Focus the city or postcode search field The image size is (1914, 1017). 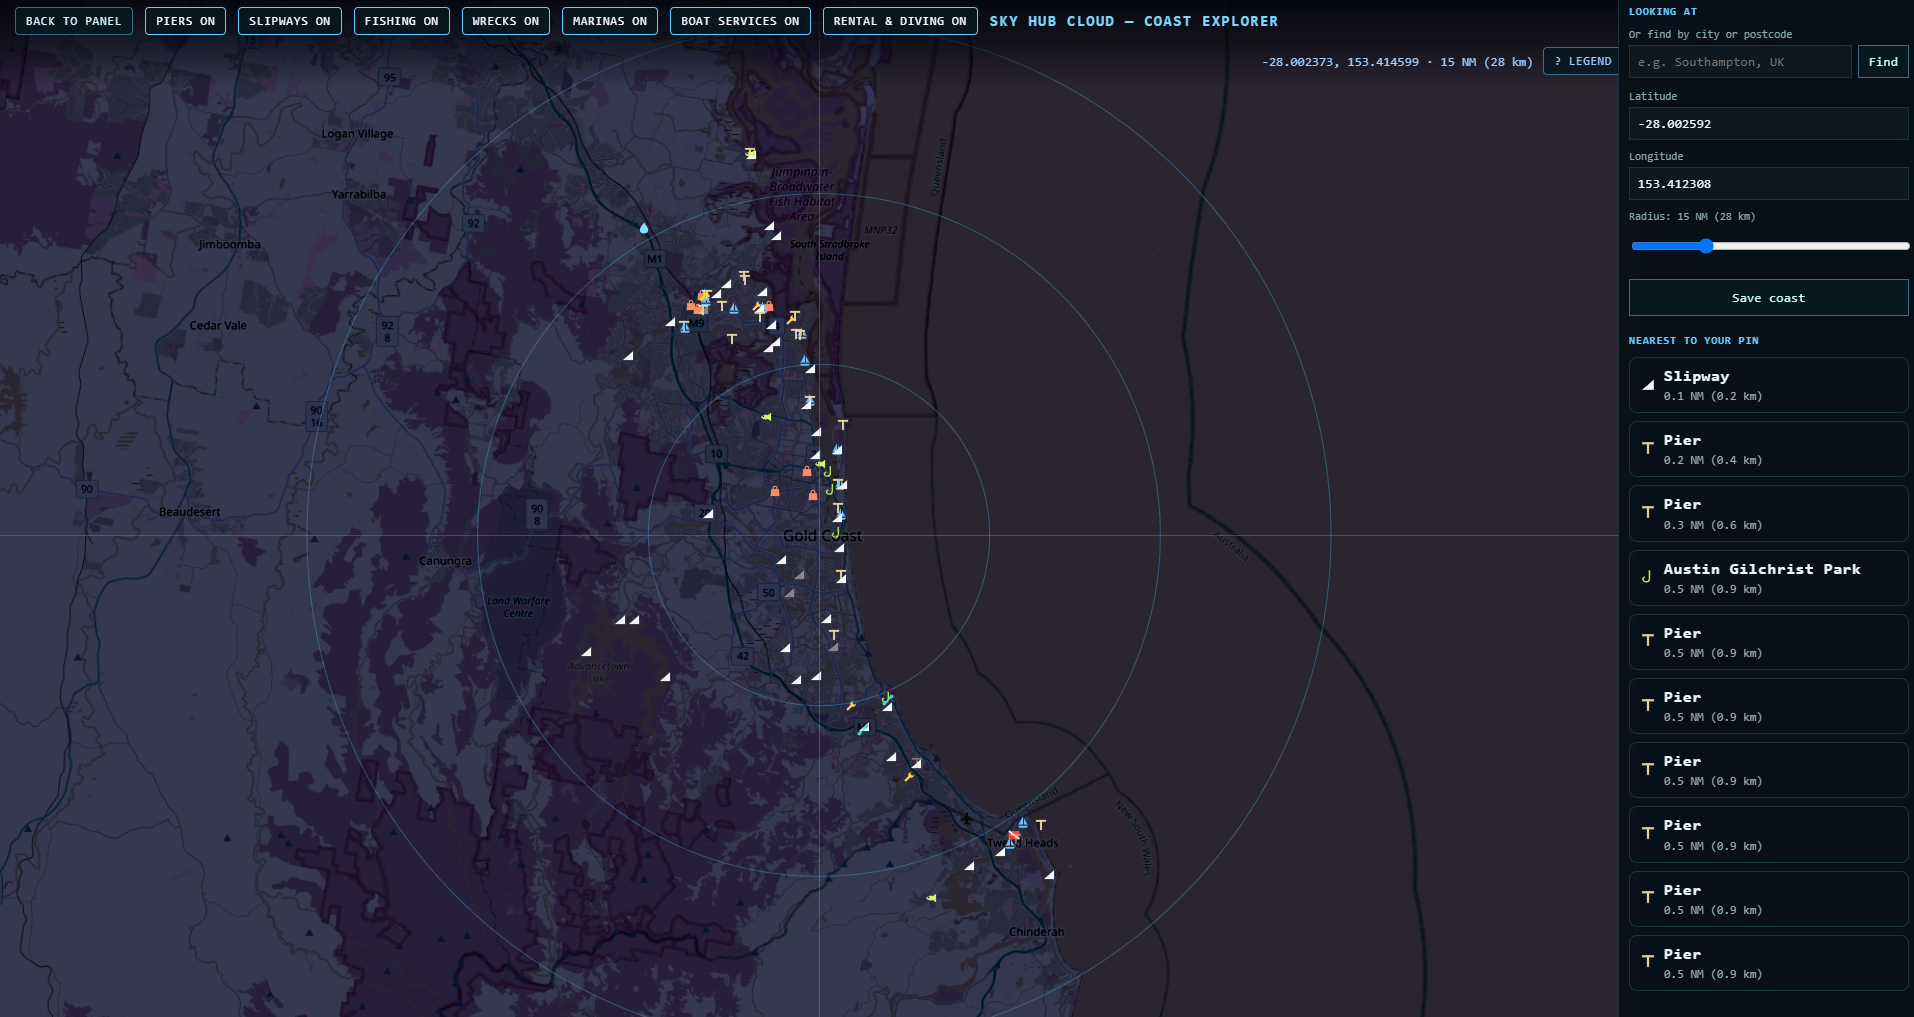click(1740, 62)
